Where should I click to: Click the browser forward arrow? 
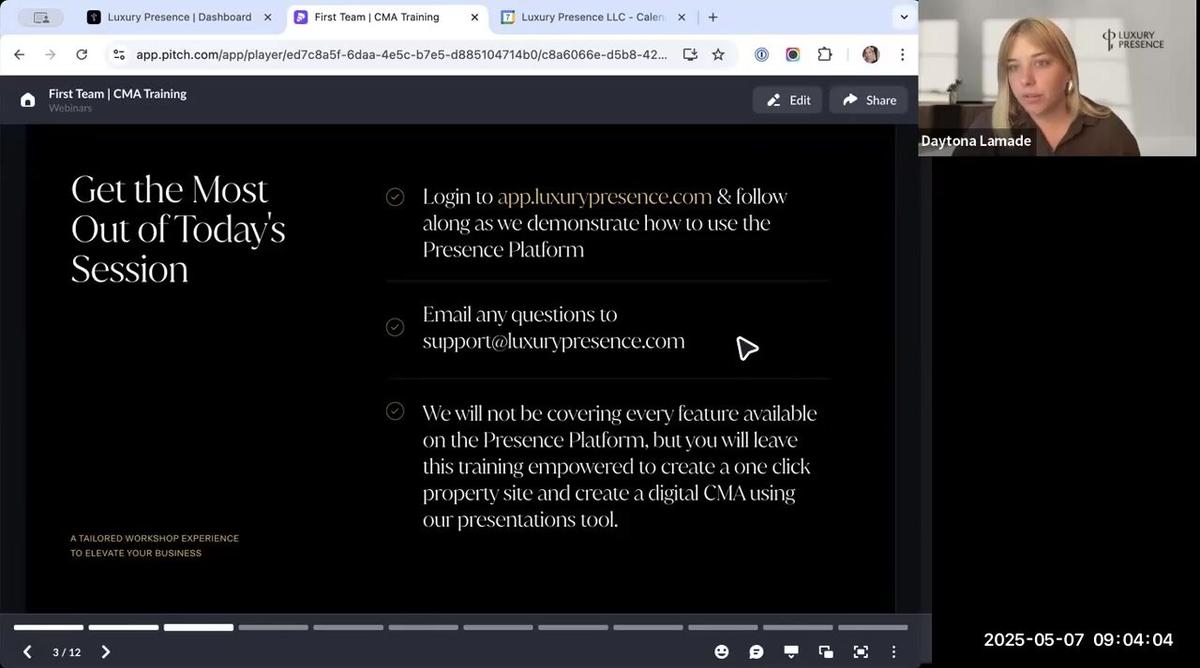point(50,55)
